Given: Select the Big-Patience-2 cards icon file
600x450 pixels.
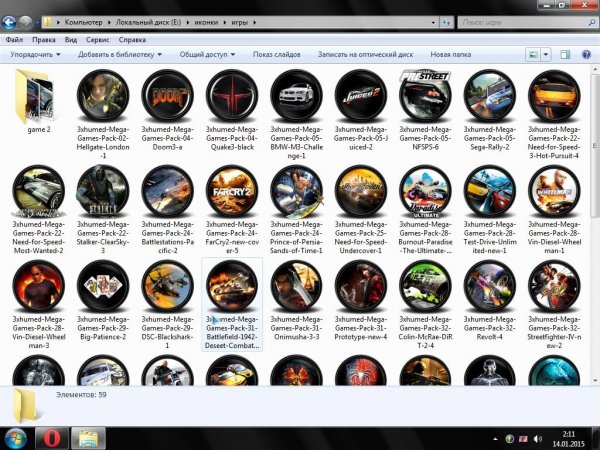Looking at the screenshot, I should pos(103,300).
